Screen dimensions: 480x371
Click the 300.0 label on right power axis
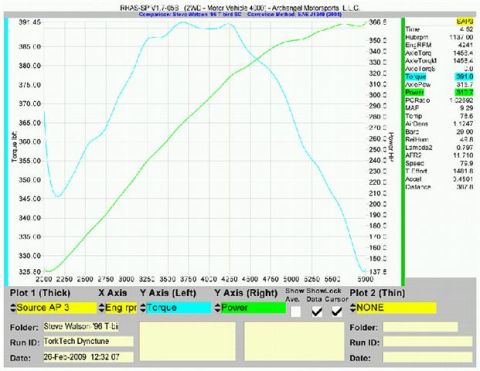tap(378, 95)
